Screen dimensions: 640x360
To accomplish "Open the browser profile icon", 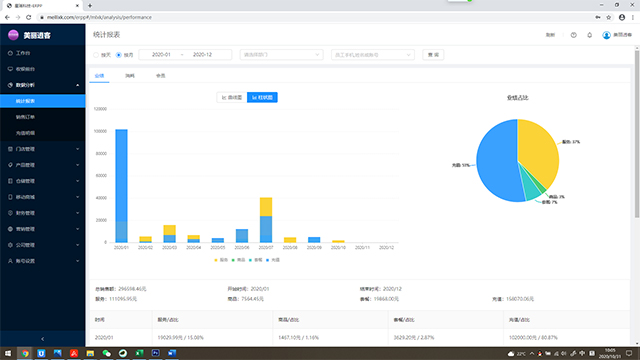I will click(x=622, y=17).
